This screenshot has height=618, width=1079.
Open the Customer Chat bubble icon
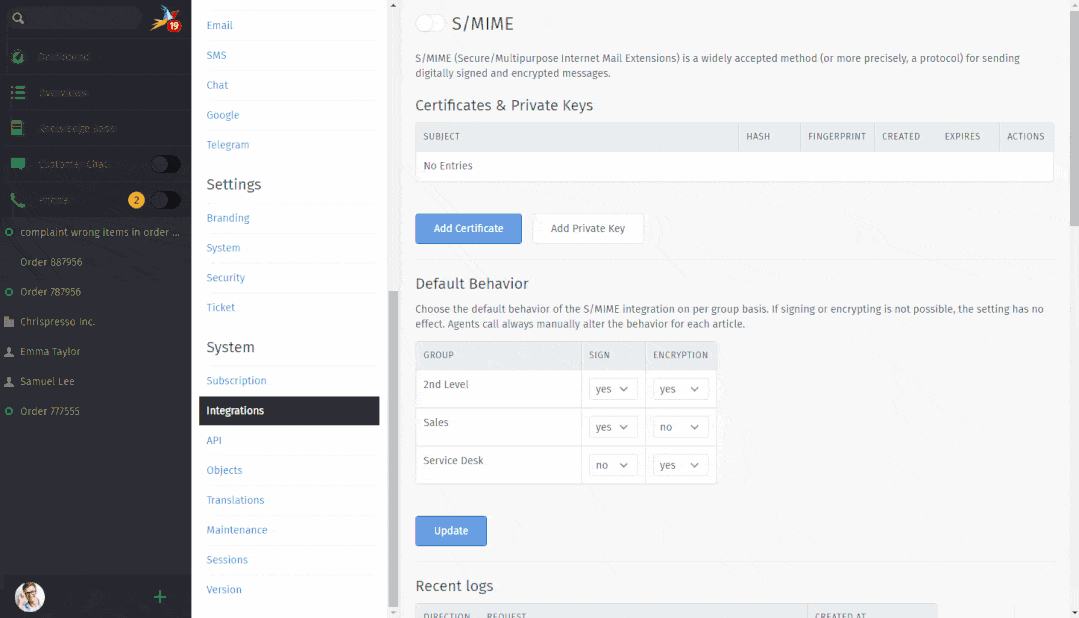point(18,164)
